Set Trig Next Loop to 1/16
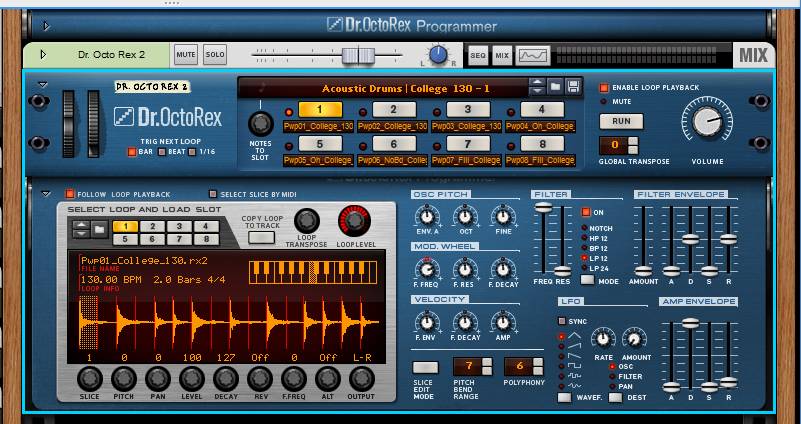The image size is (801, 424). [x=192, y=152]
